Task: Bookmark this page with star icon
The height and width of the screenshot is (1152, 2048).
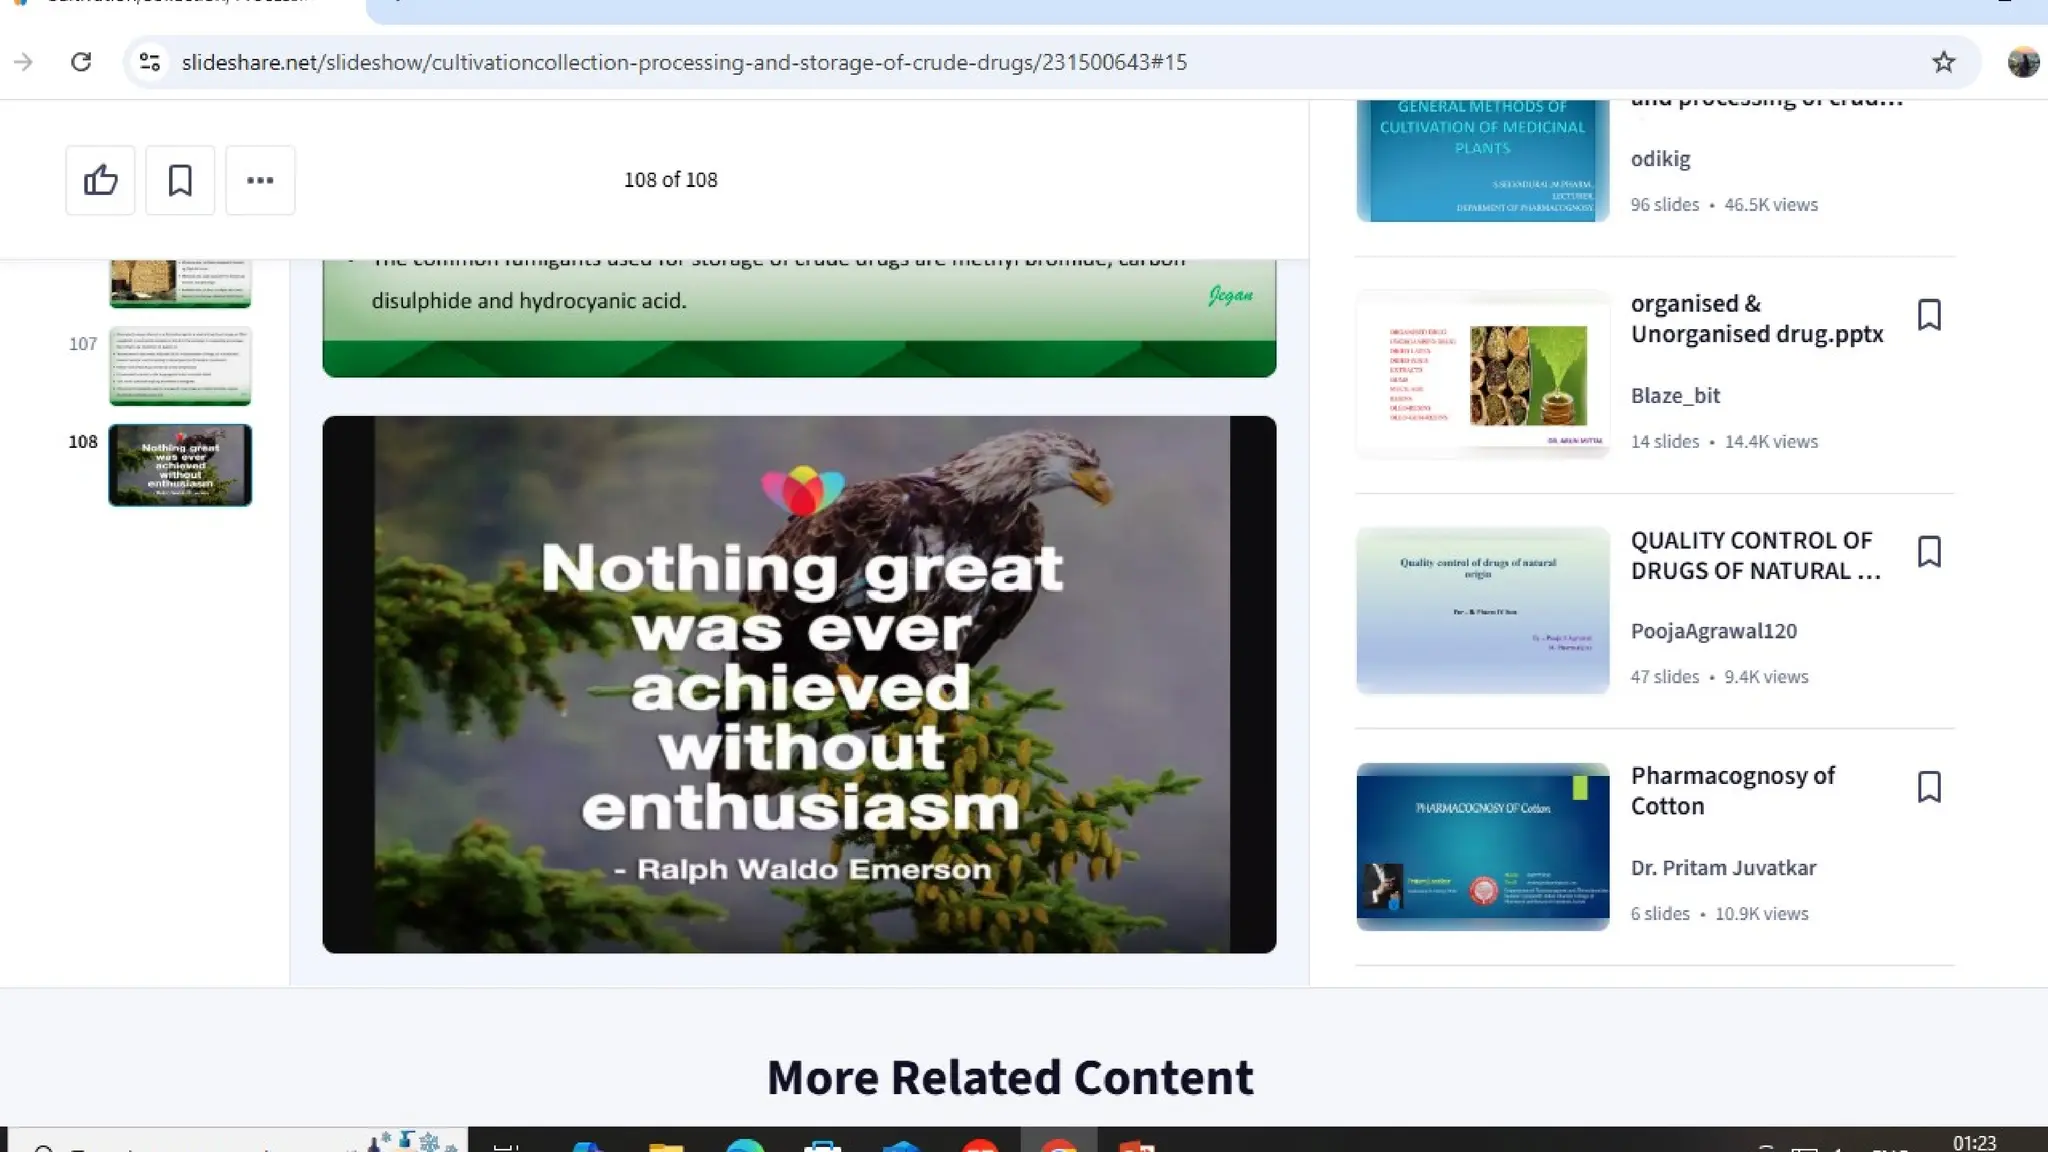Action: (x=1943, y=62)
